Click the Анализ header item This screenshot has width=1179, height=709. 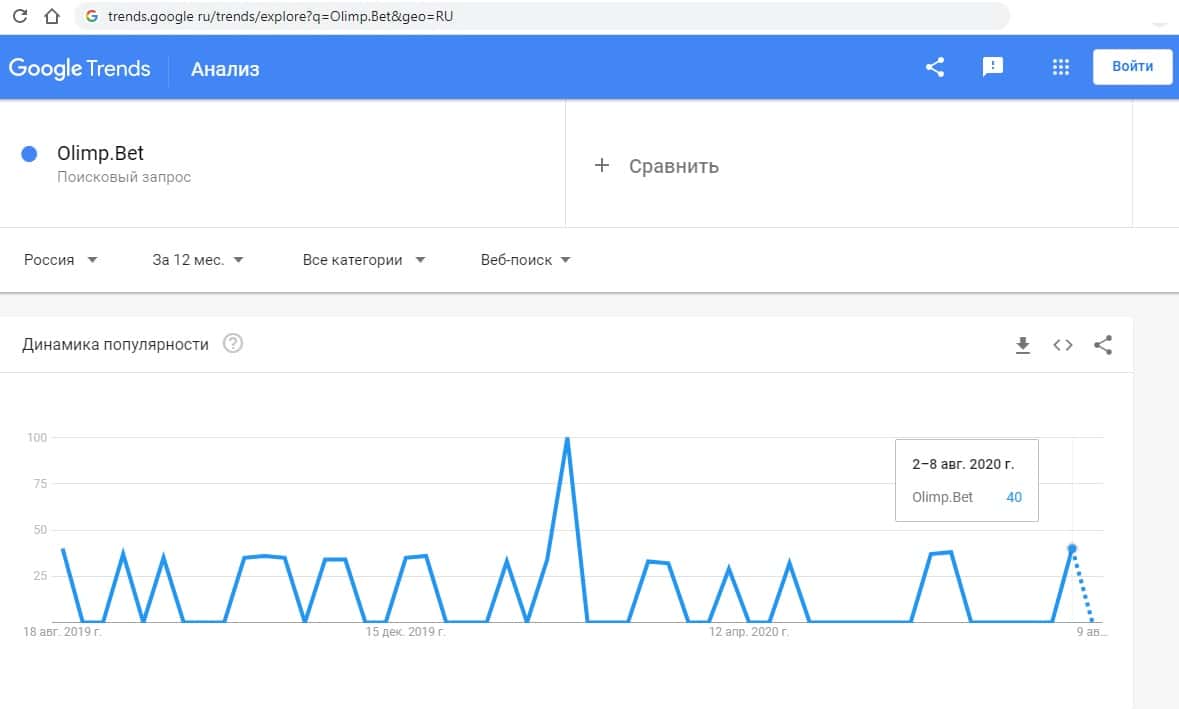tap(225, 69)
